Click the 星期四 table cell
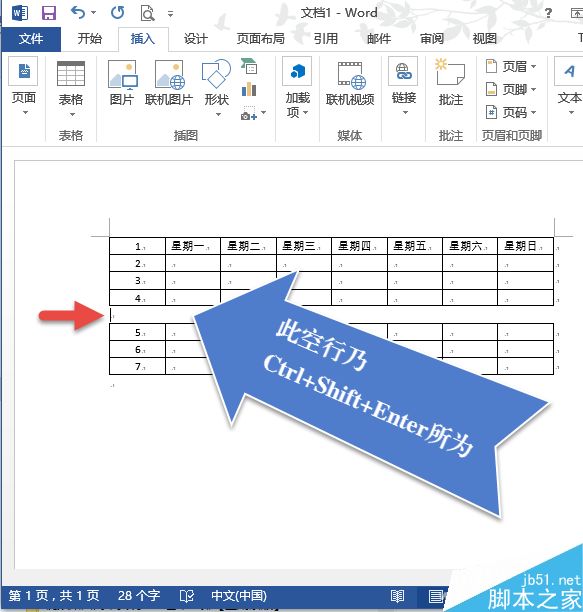The height and width of the screenshot is (612, 583). click(x=359, y=246)
